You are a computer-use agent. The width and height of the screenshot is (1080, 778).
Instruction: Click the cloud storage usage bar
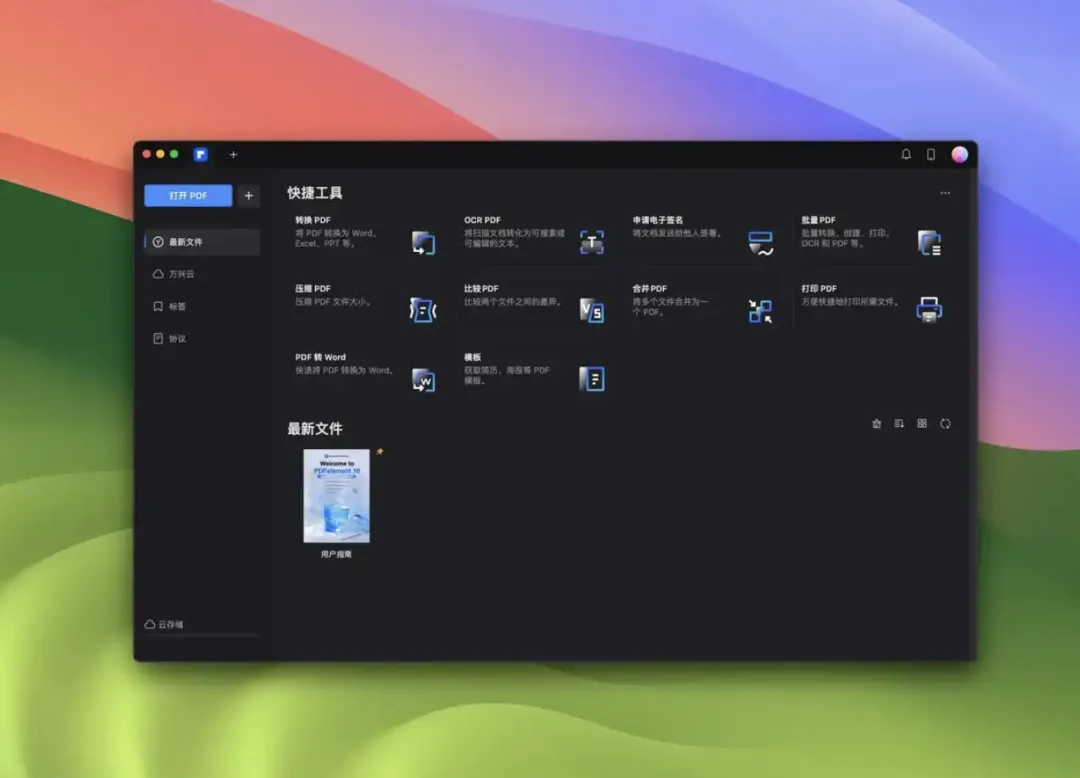tap(202, 635)
